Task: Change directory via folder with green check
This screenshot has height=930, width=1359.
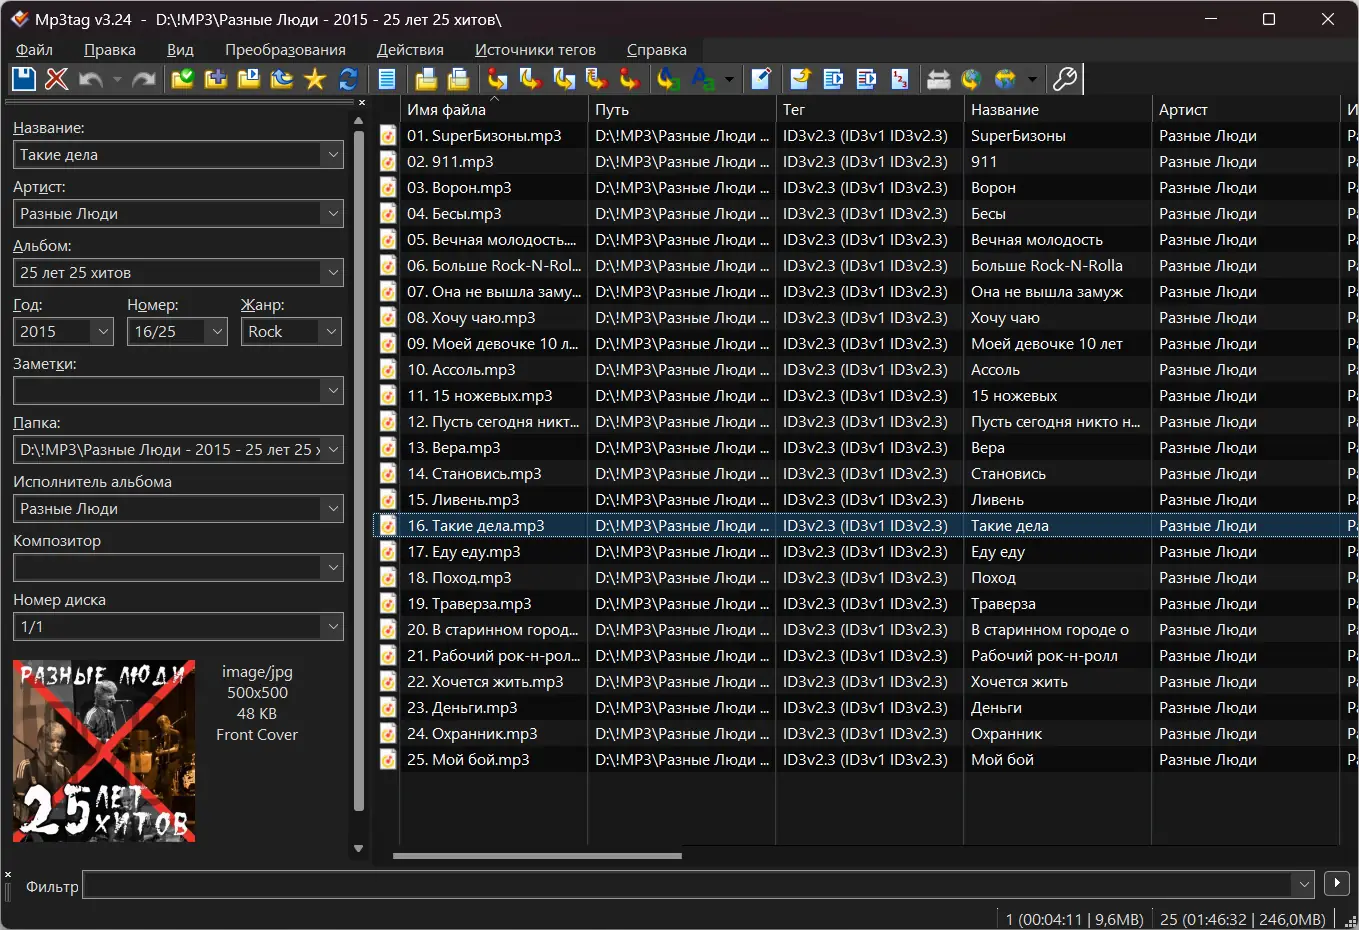Action: point(182,79)
